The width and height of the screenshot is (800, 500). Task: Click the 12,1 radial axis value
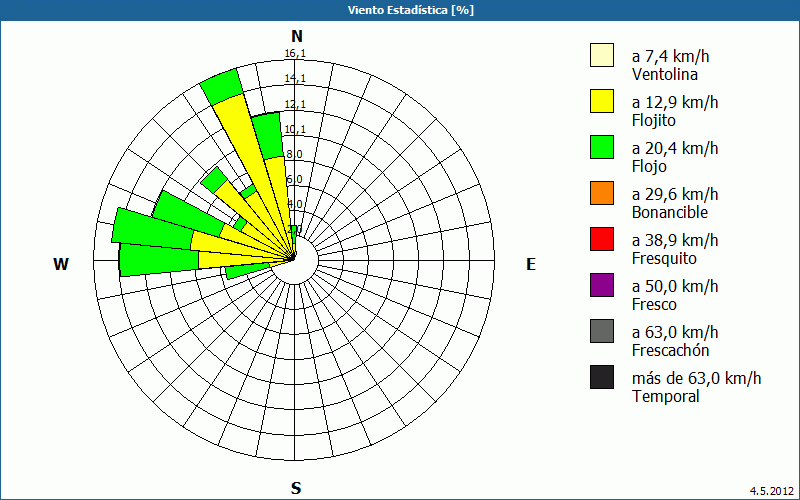[x=295, y=105]
